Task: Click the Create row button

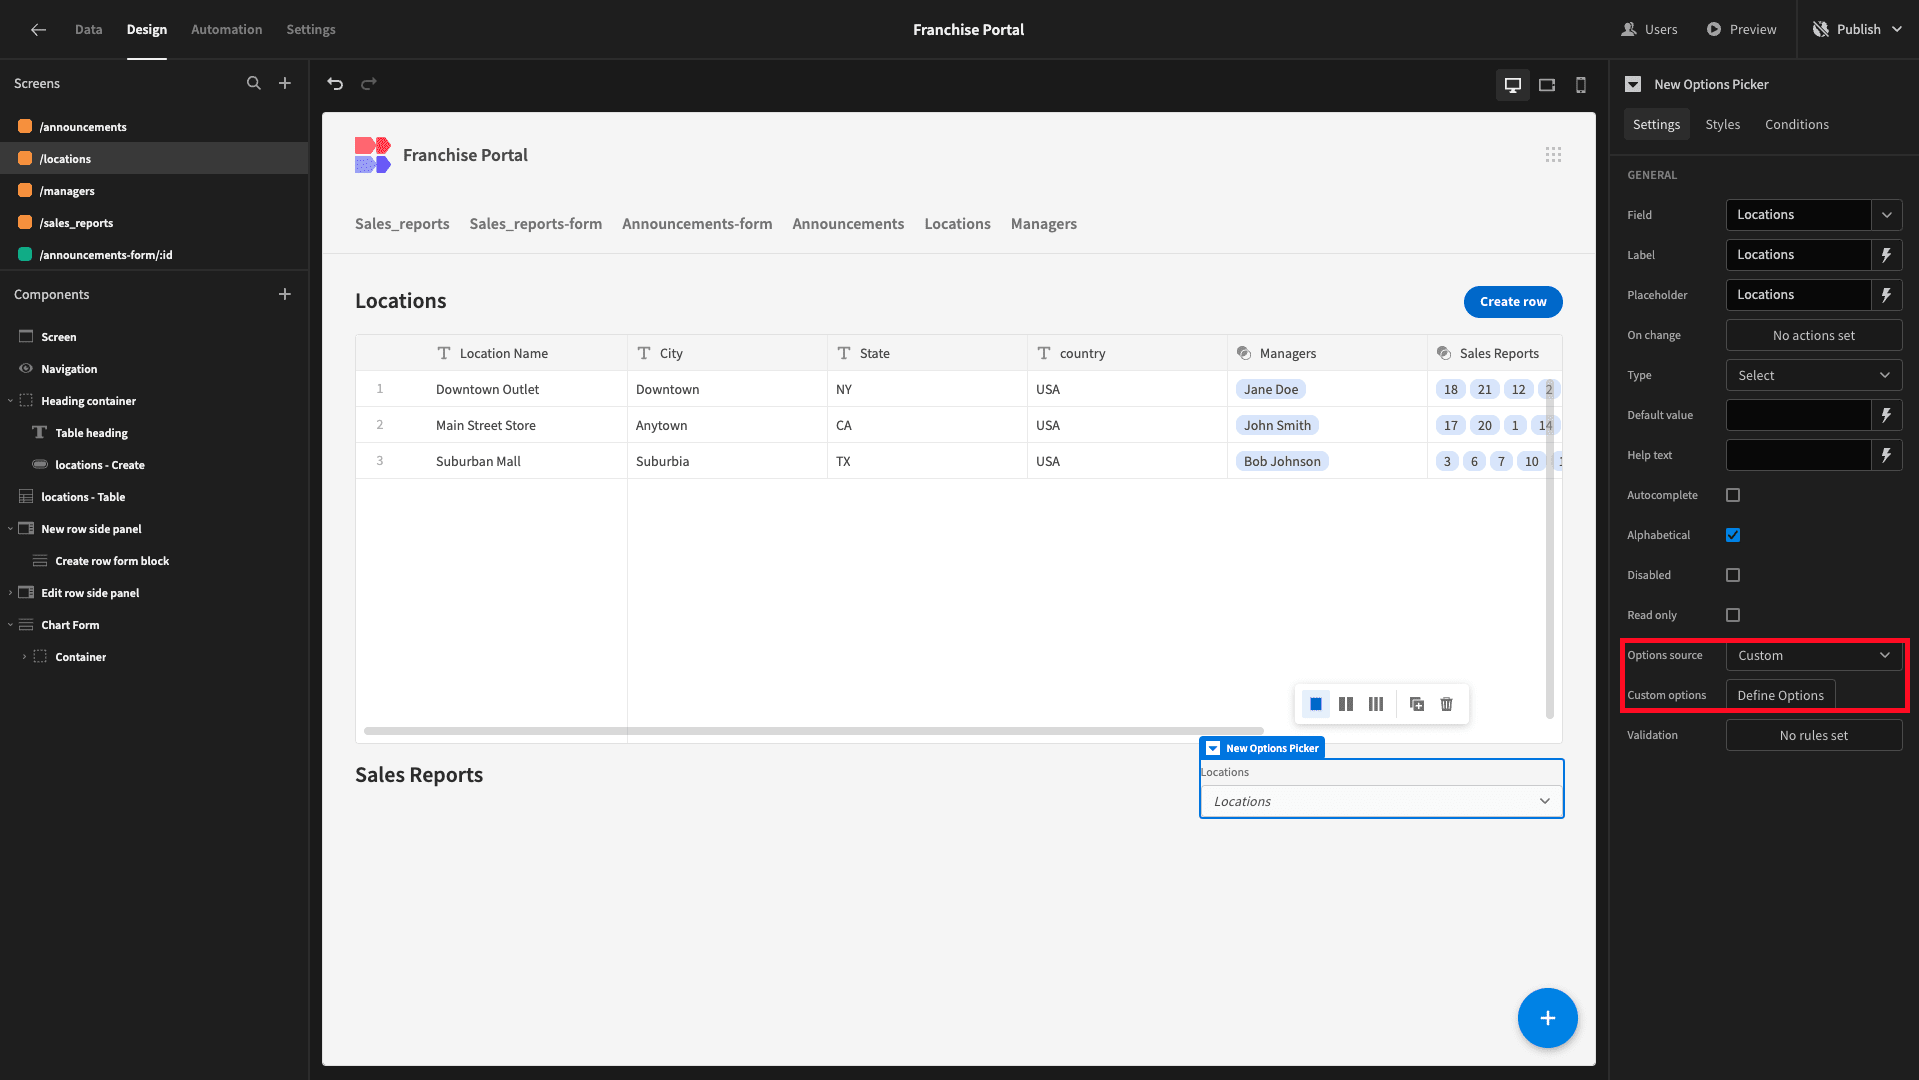Action: [1513, 301]
